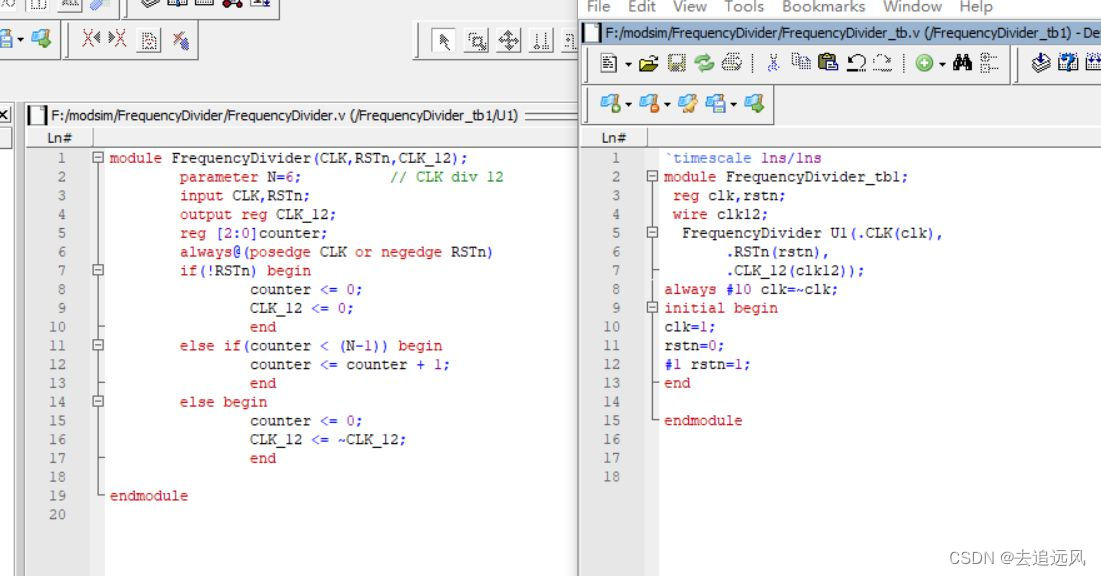Click the Compile stack icon with blue arrow

click(x=1041, y=63)
